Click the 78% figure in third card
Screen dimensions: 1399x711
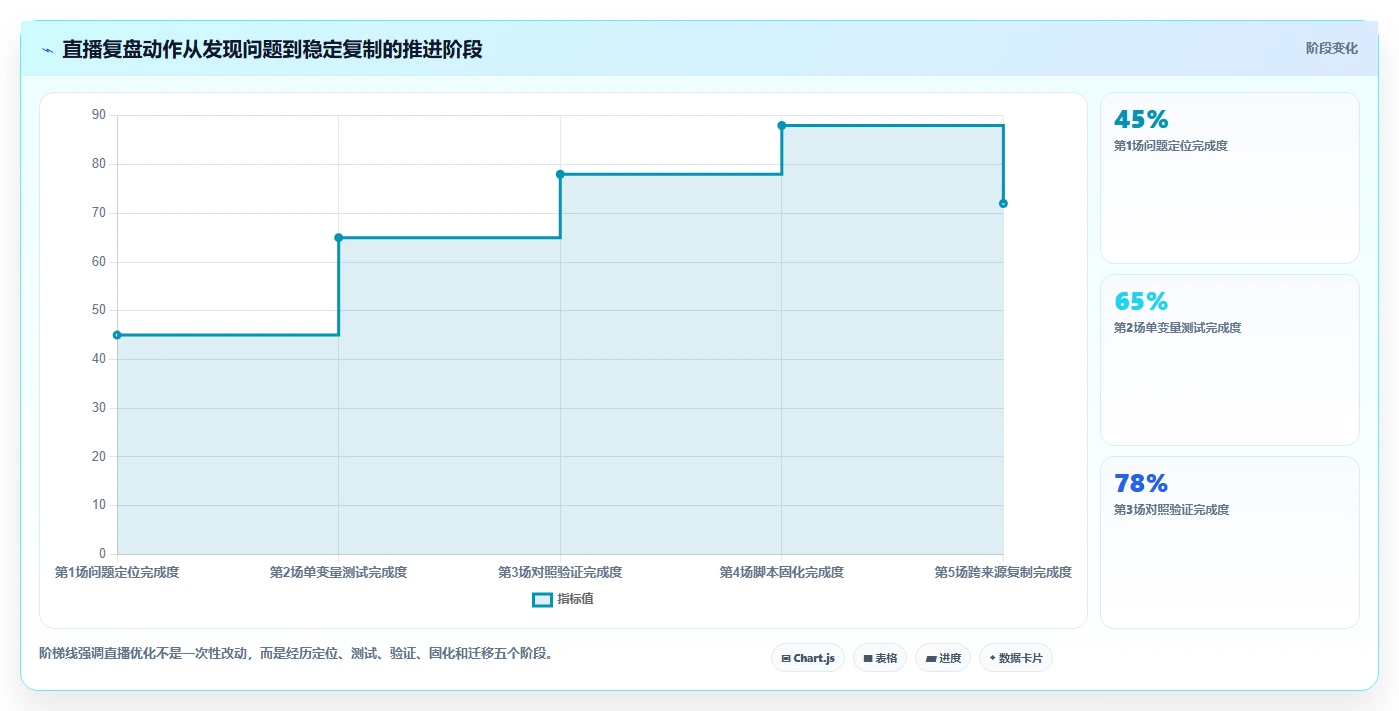[x=1141, y=484]
